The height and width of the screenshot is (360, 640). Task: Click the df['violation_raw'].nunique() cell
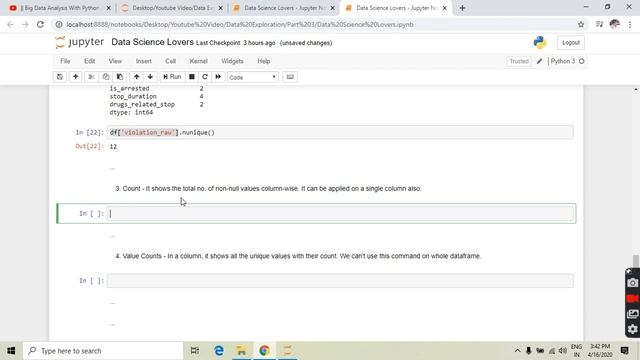pyautogui.click(x=340, y=132)
